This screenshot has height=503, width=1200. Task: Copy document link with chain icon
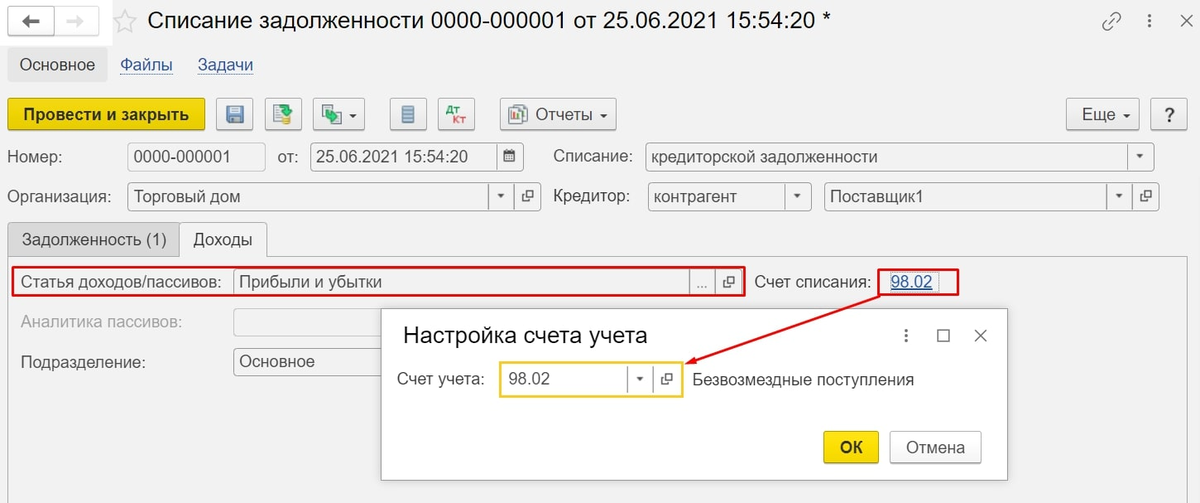point(1112,20)
